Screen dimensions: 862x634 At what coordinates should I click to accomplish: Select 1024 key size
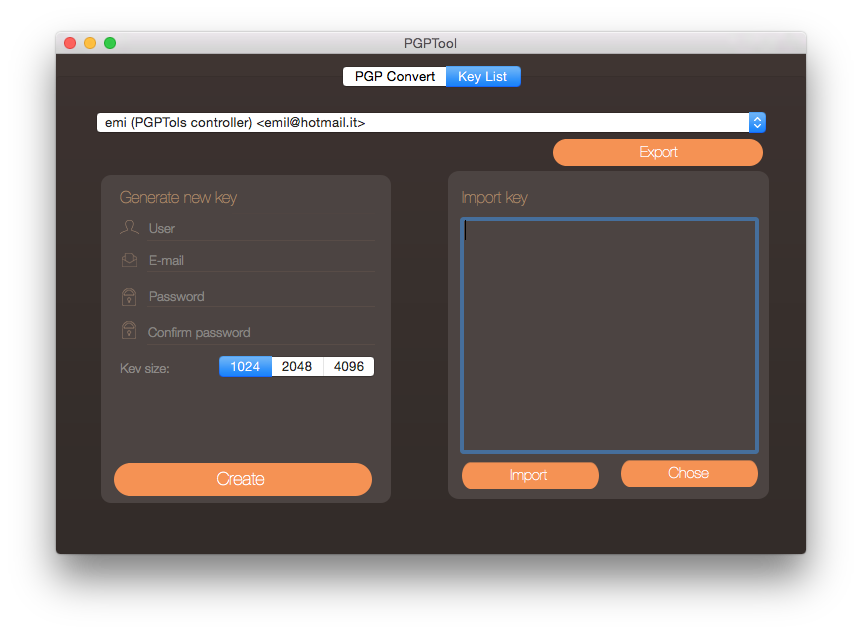tap(245, 367)
